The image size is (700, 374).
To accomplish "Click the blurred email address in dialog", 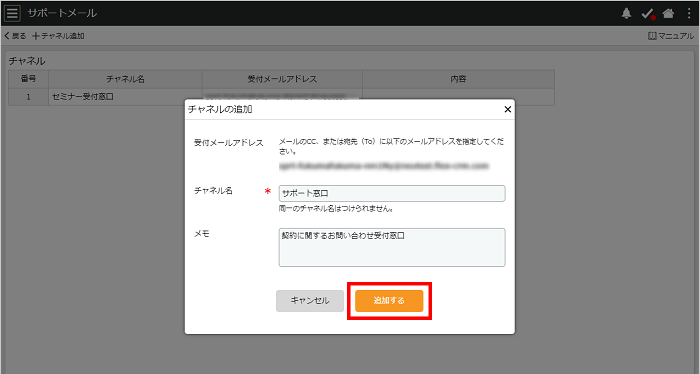I will pyautogui.click(x=384, y=166).
